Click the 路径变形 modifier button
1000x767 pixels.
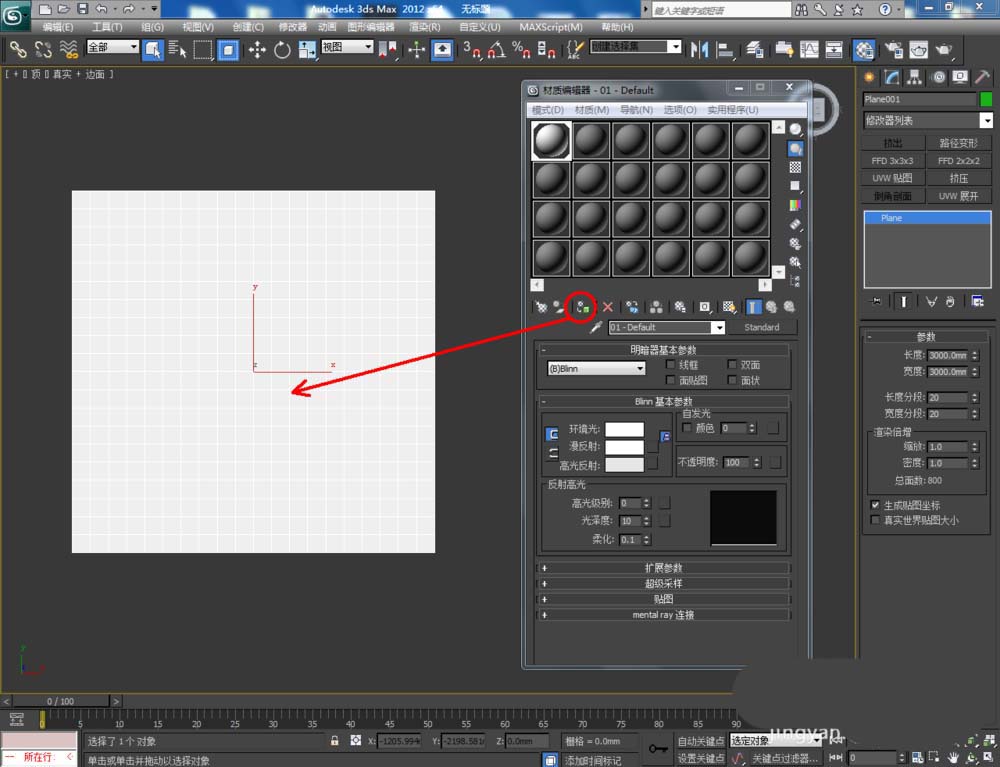pyautogui.click(x=959, y=143)
